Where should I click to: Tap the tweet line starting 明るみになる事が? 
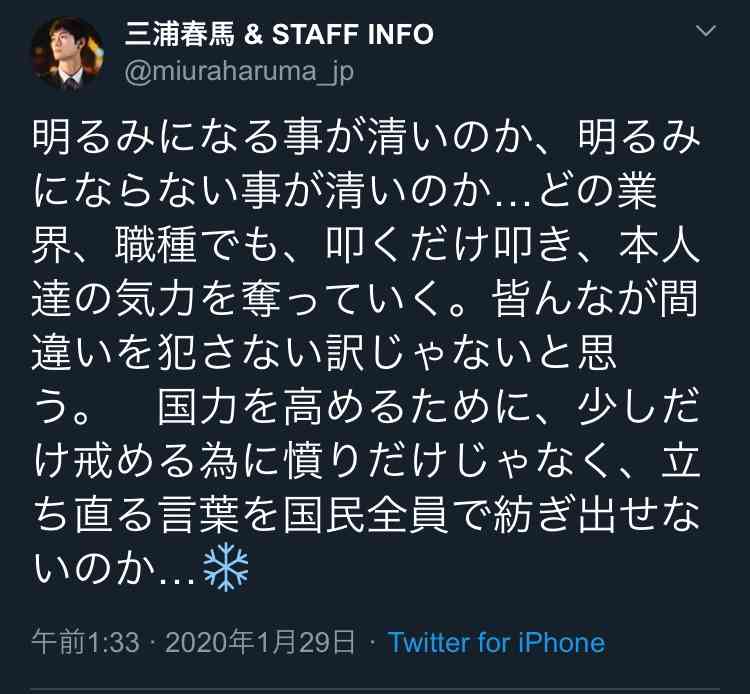(366, 138)
